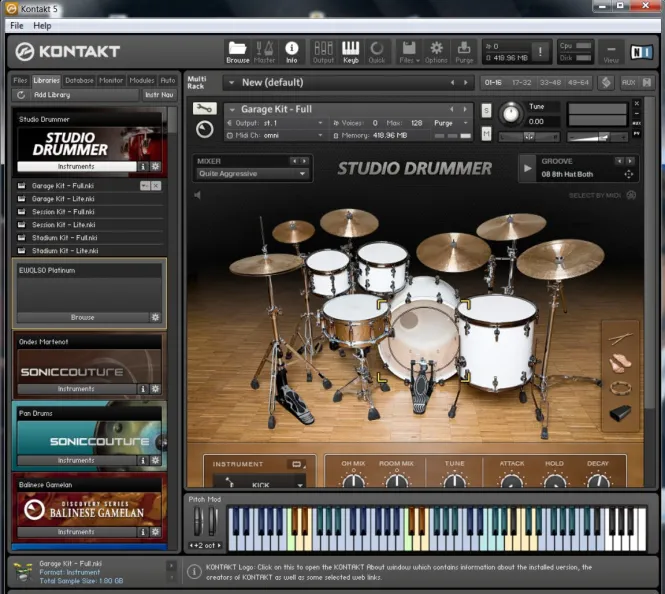Toggle the AUX sends view
665x594 pixels.
(628, 82)
